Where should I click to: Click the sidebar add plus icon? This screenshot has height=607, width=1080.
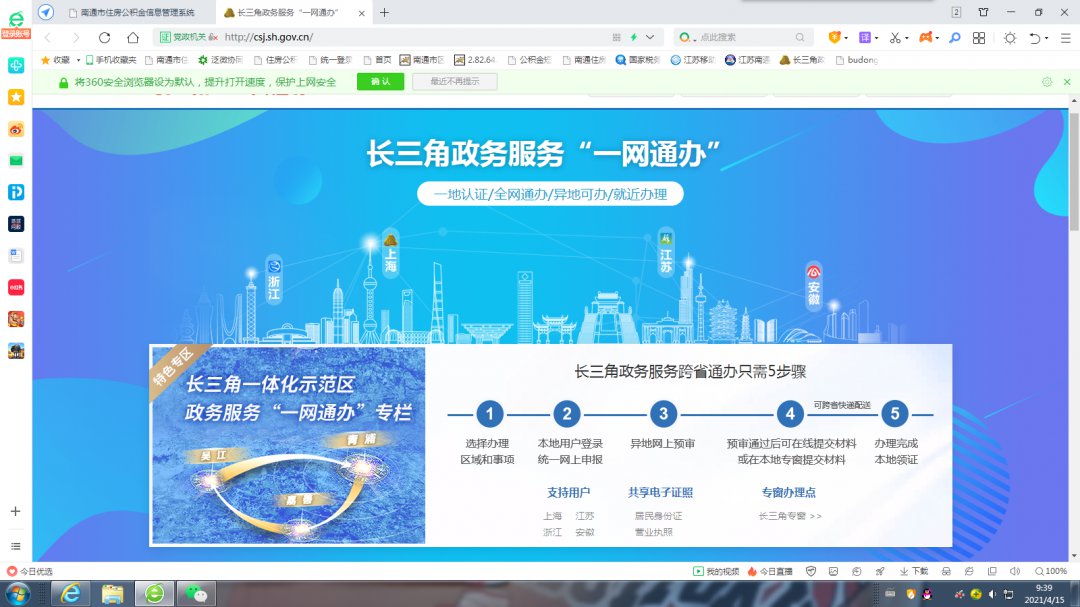coord(16,511)
